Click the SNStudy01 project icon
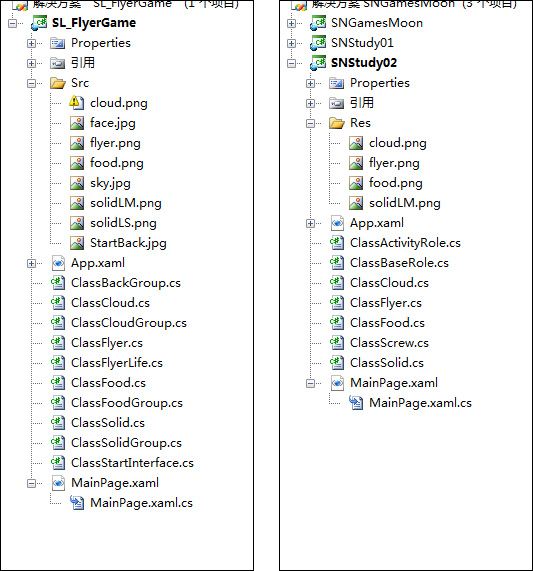The image size is (533, 571). coord(318,43)
